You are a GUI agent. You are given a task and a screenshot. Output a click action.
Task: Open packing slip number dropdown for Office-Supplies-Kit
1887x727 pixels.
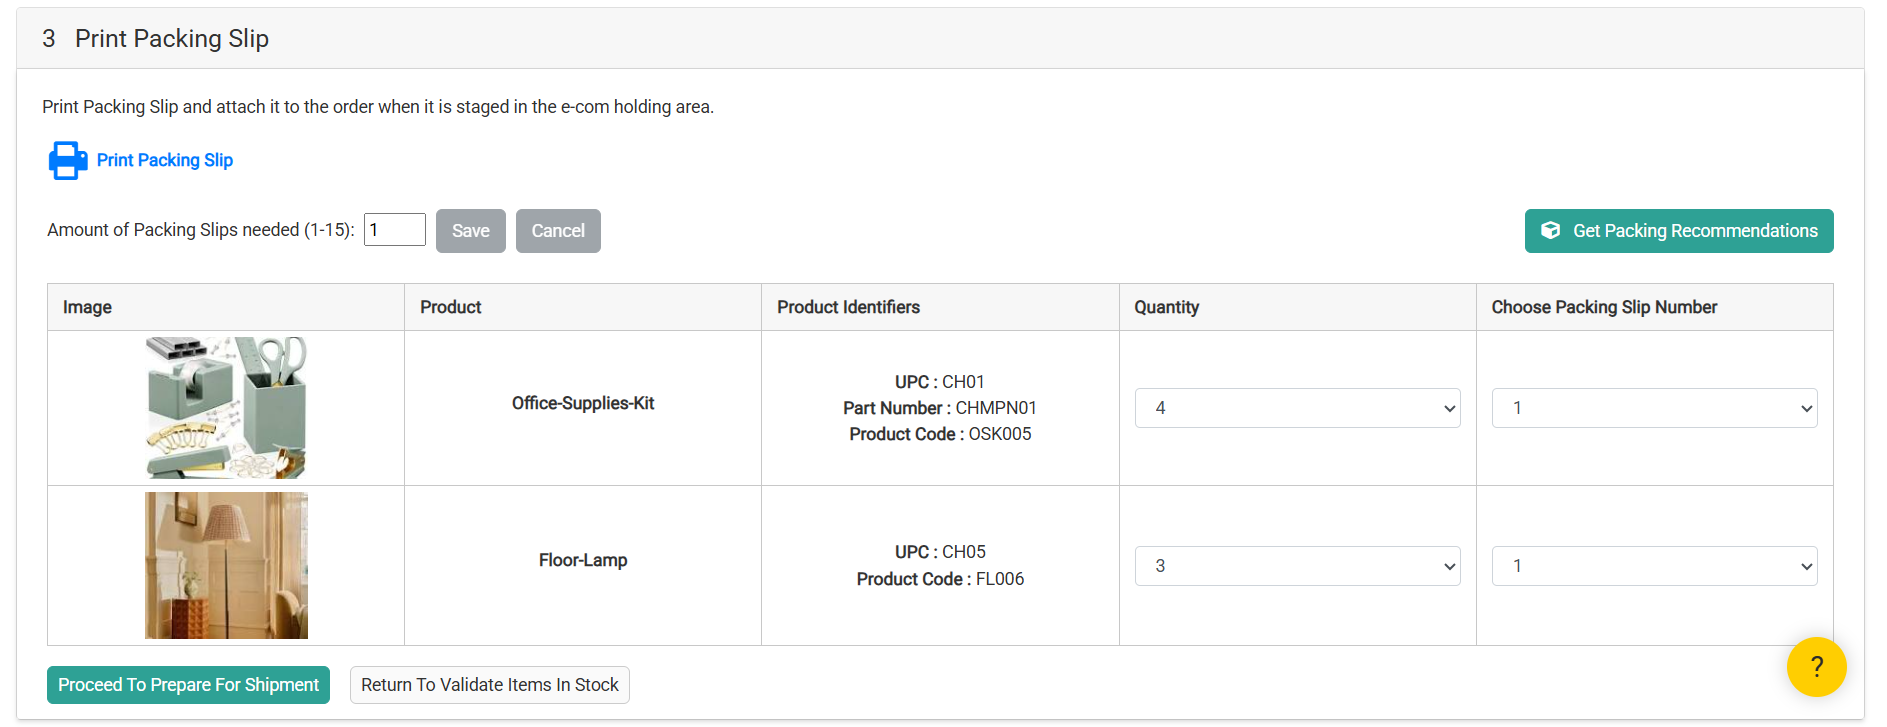(1654, 408)
